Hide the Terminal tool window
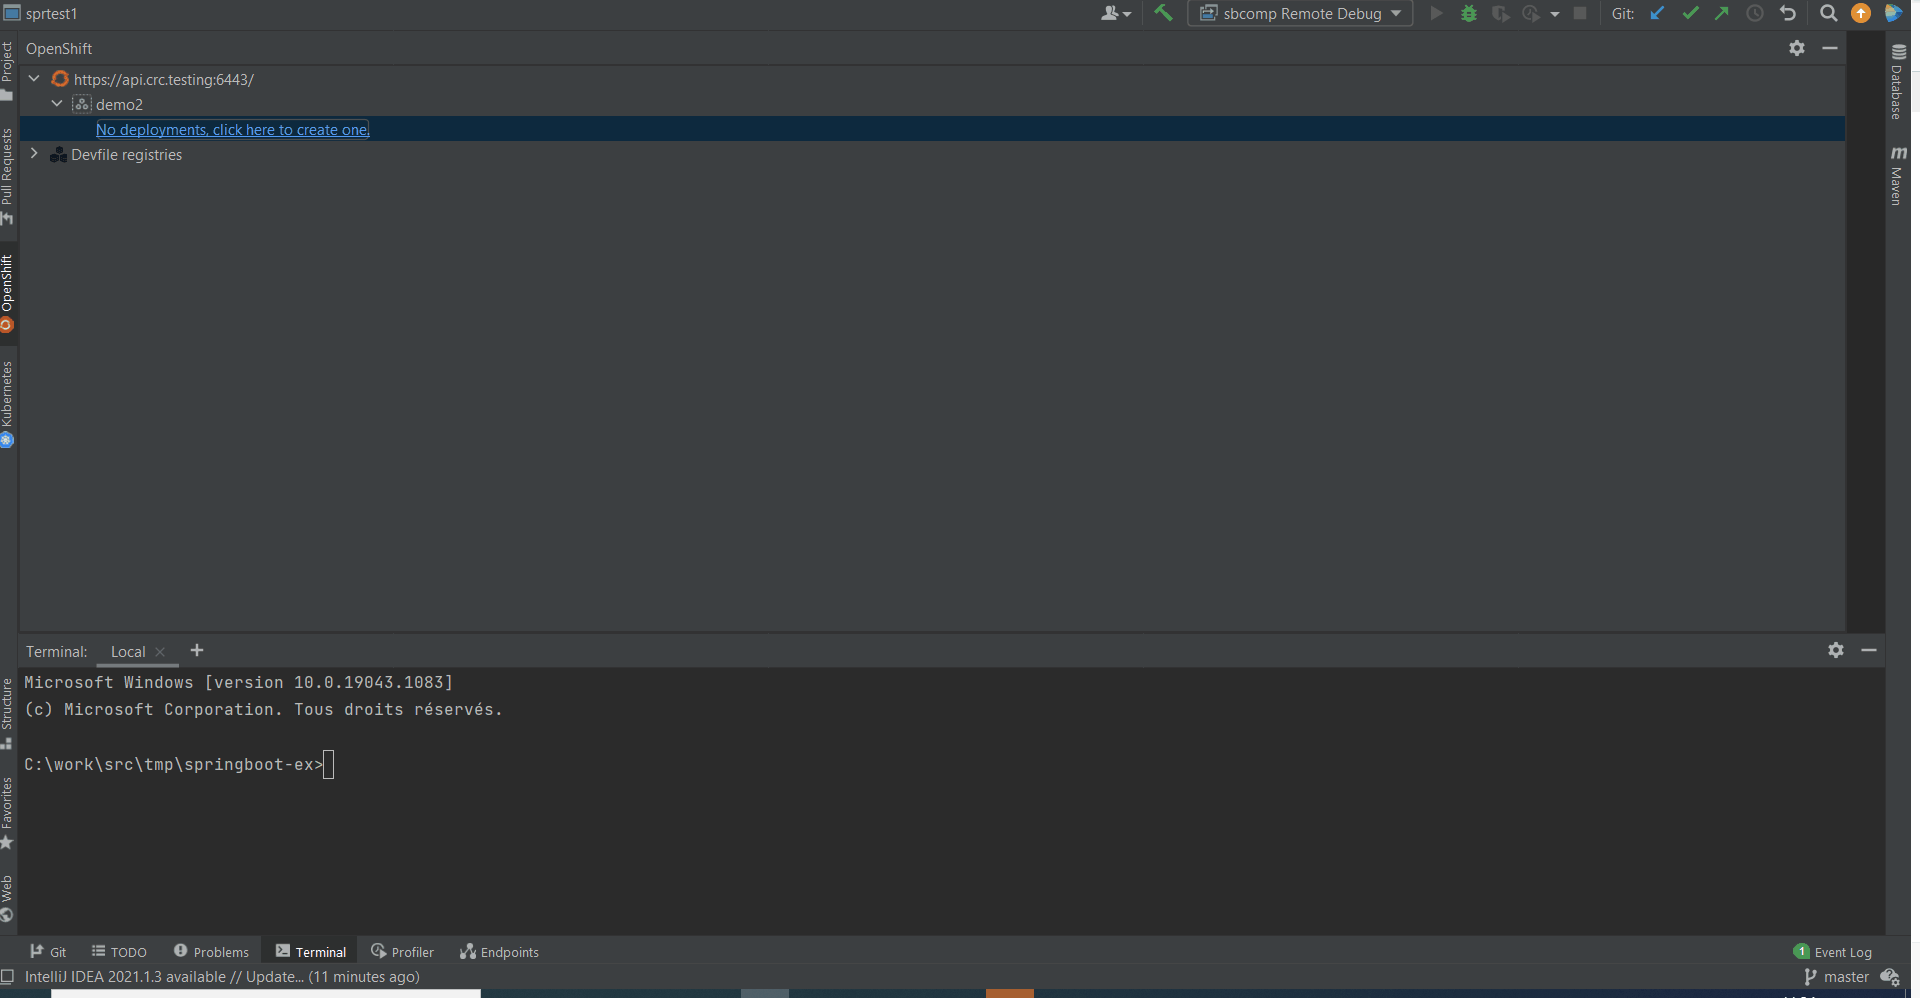The image size is (1920, 998). (1869, 650)
